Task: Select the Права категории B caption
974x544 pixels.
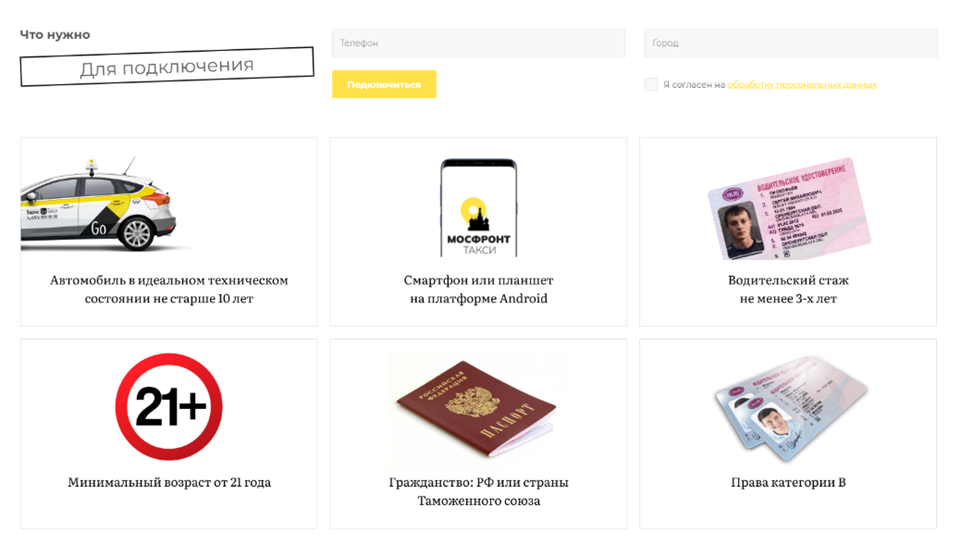Action: (788, 483)
